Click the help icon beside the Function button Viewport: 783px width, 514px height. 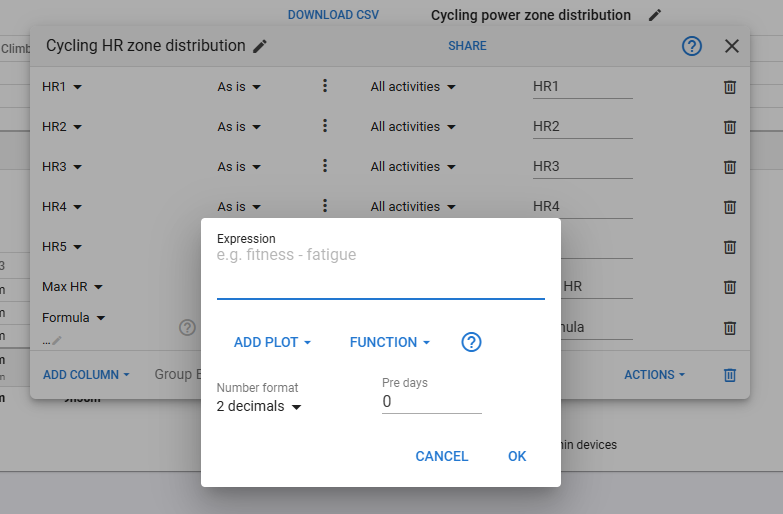click(x=472, y=342)
